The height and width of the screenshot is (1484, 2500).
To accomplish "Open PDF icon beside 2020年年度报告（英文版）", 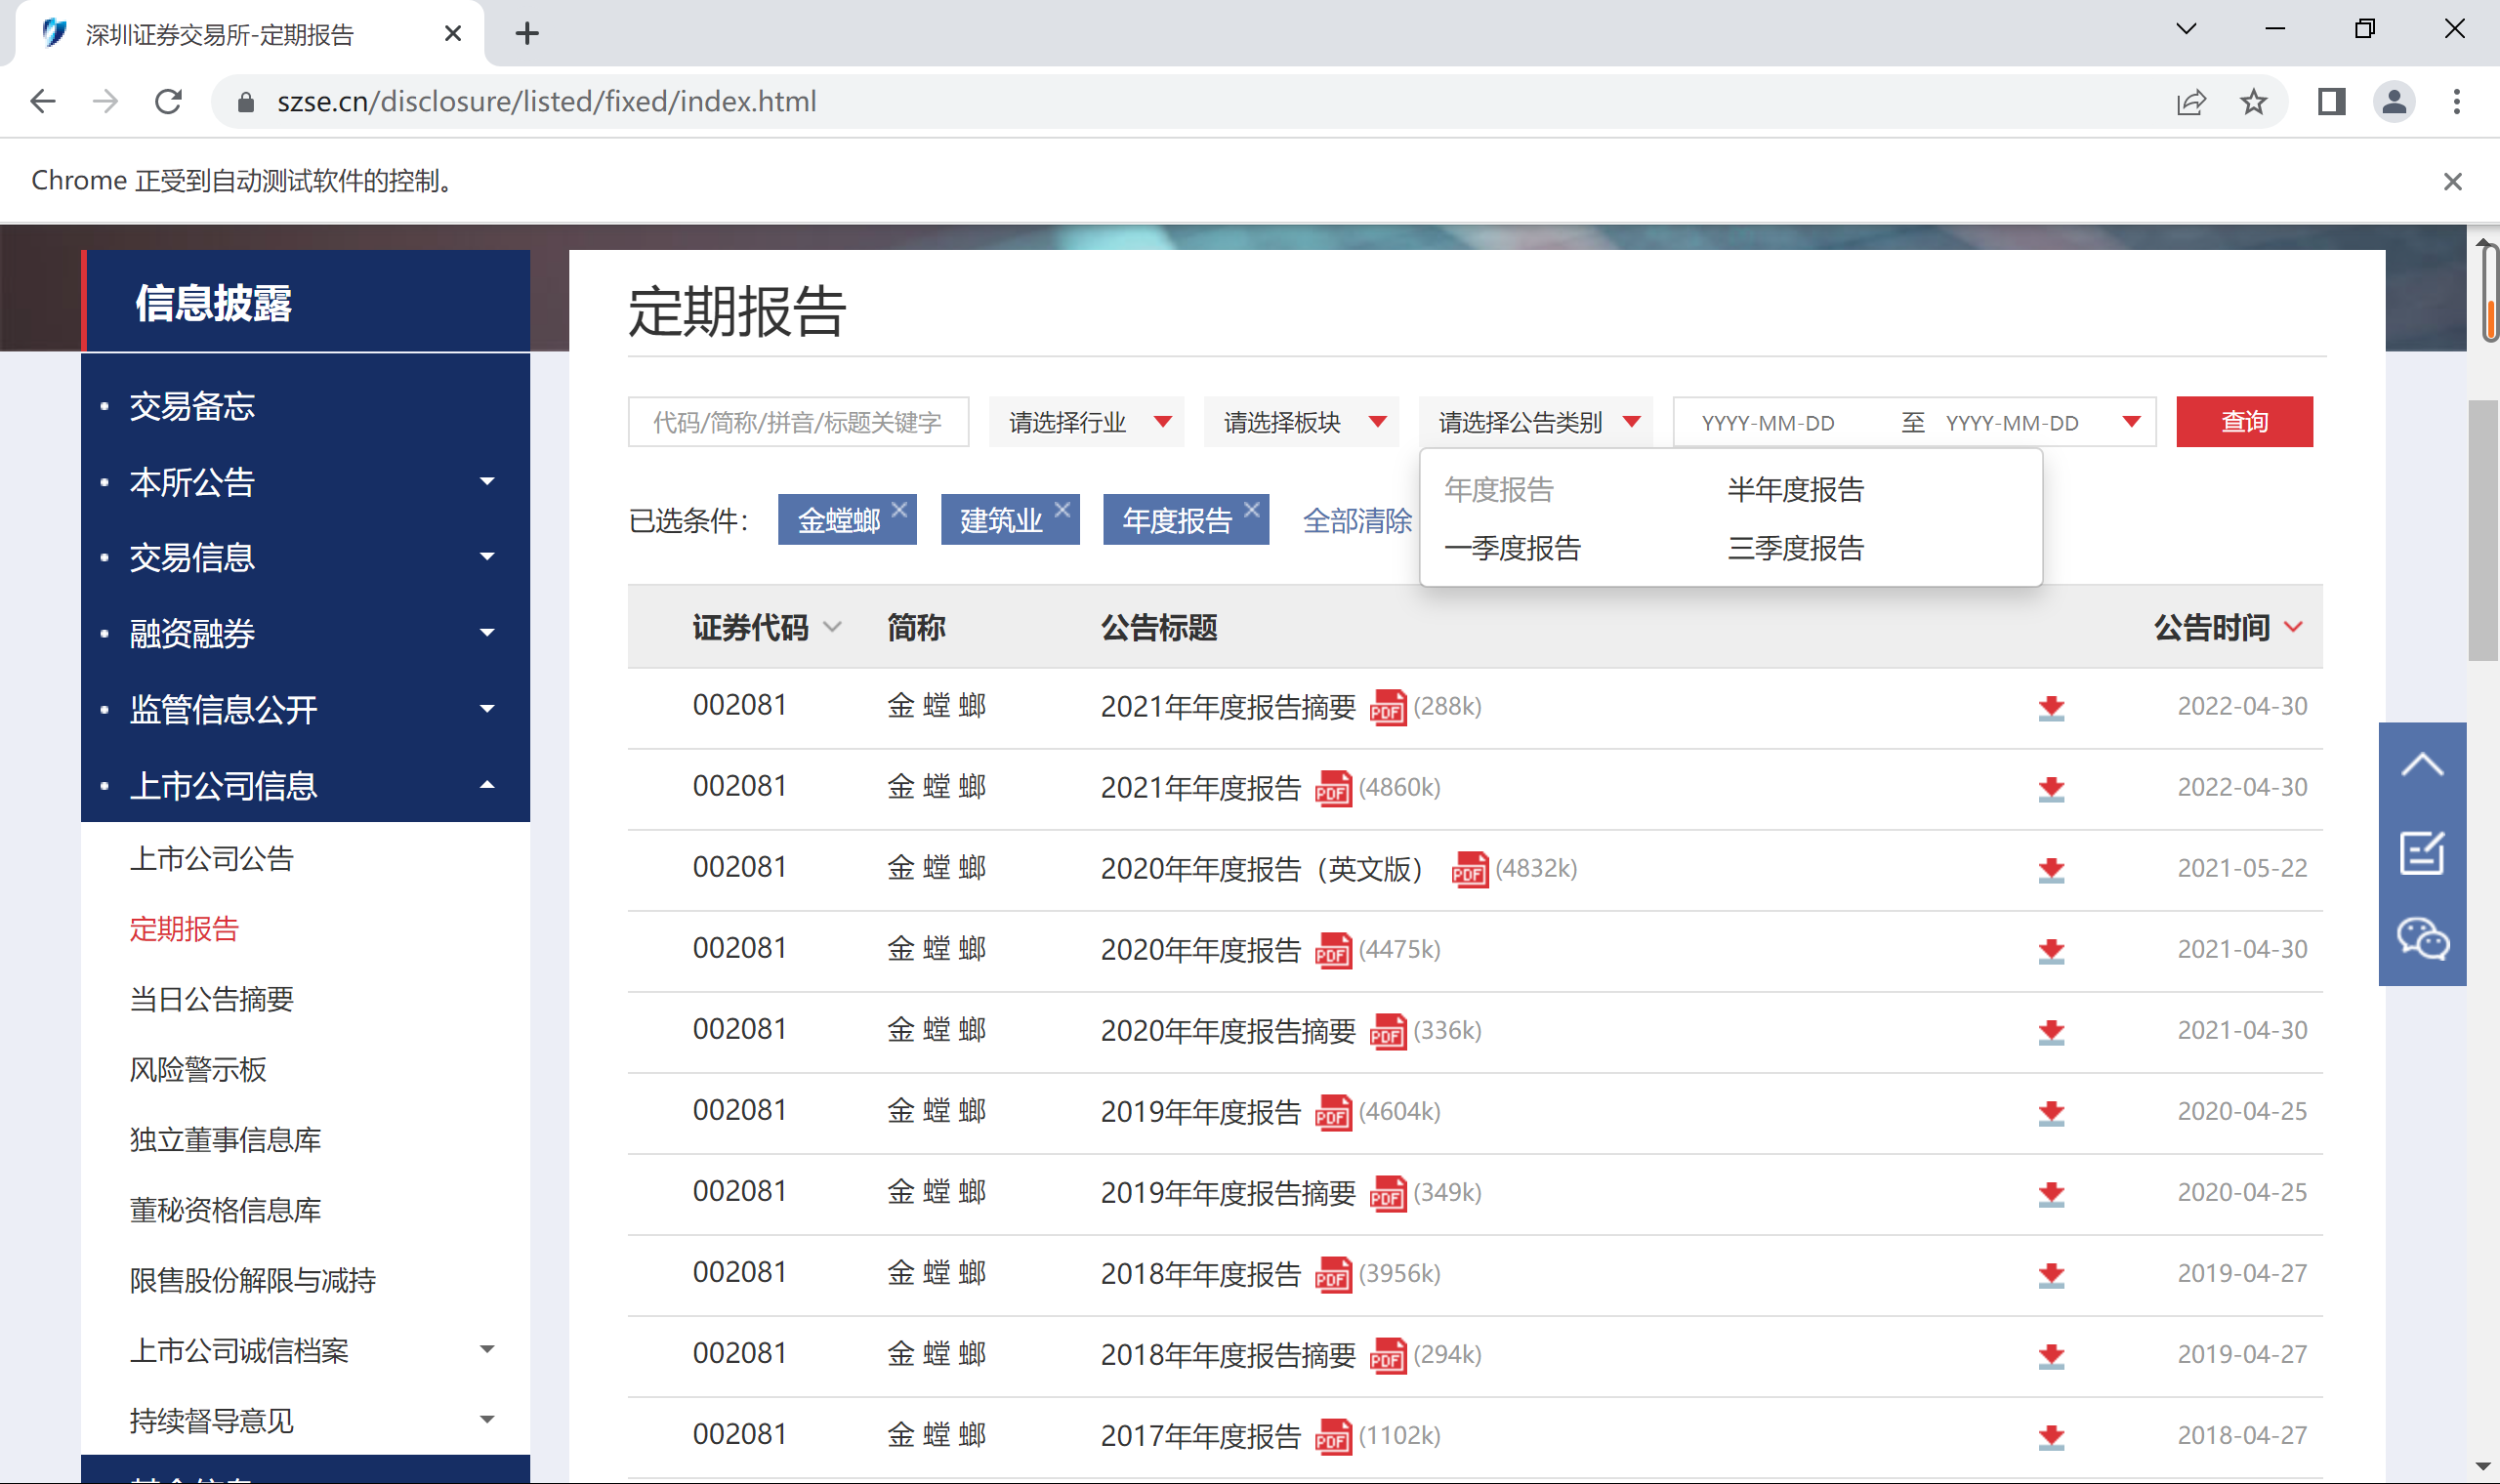I will (1469, 870).
